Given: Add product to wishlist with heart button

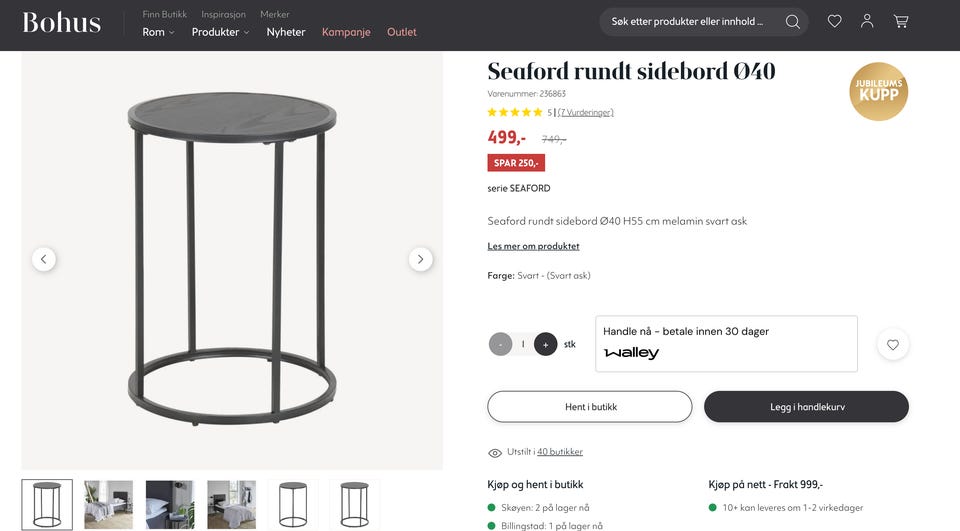Looking at the screenshot, I should 893,345.
